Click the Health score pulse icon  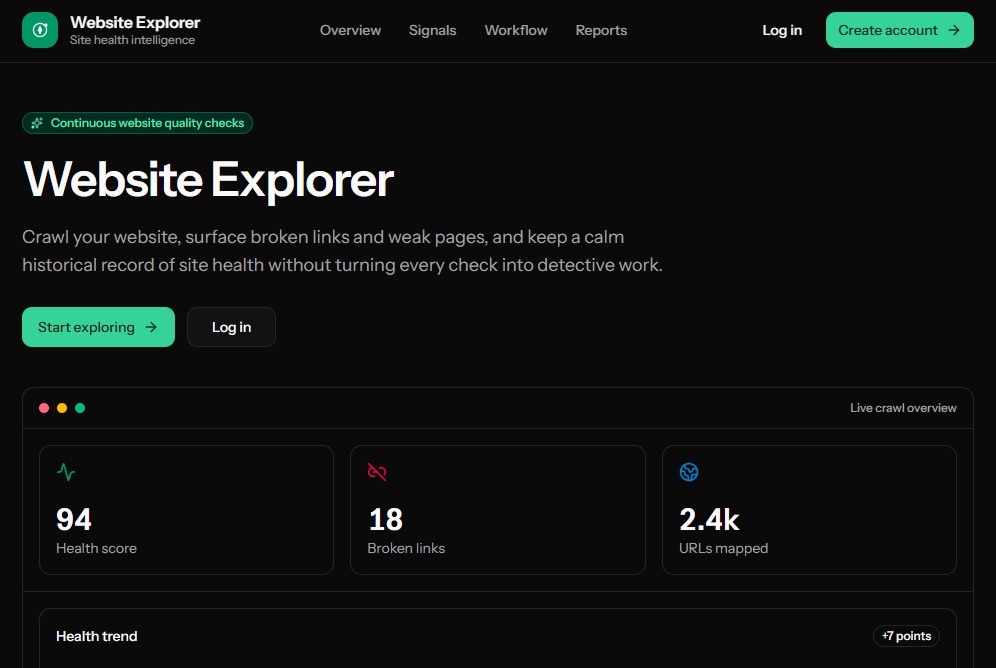66,472
